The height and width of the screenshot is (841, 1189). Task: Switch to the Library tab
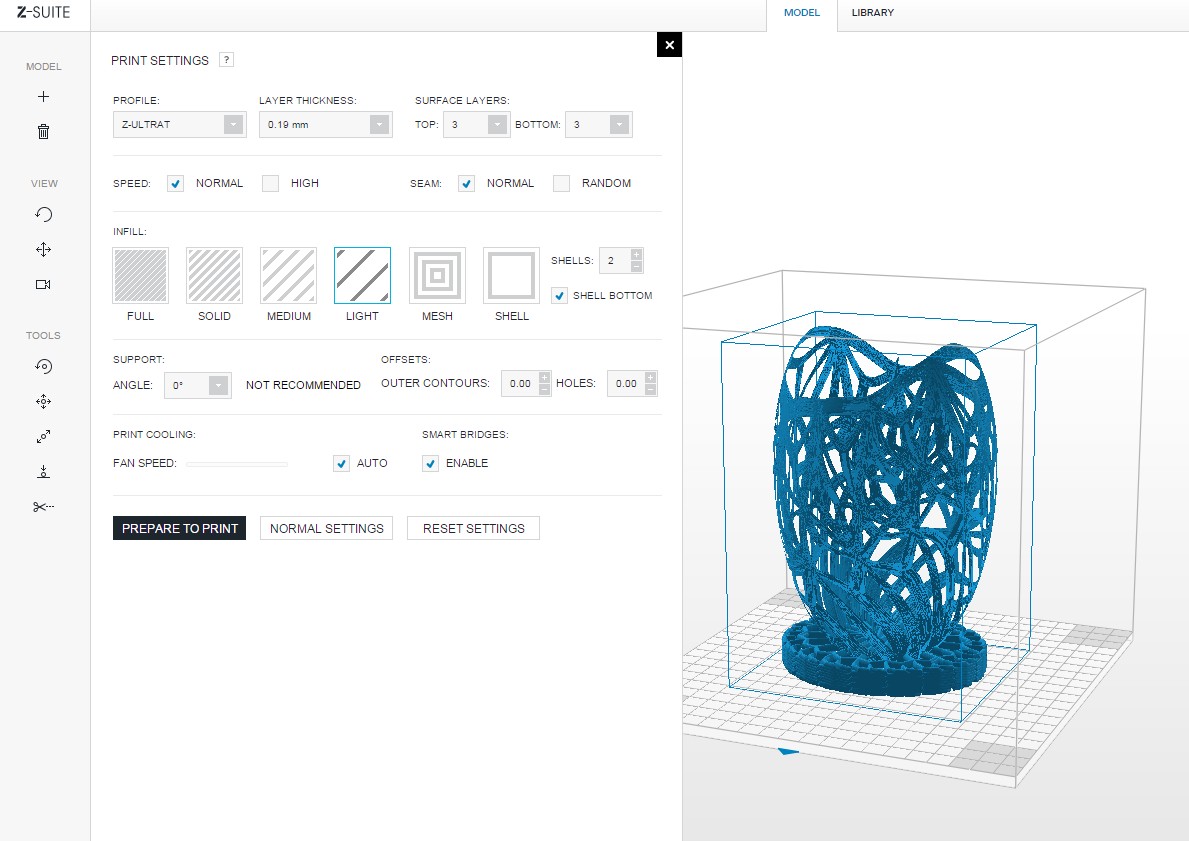click(872, 13)
